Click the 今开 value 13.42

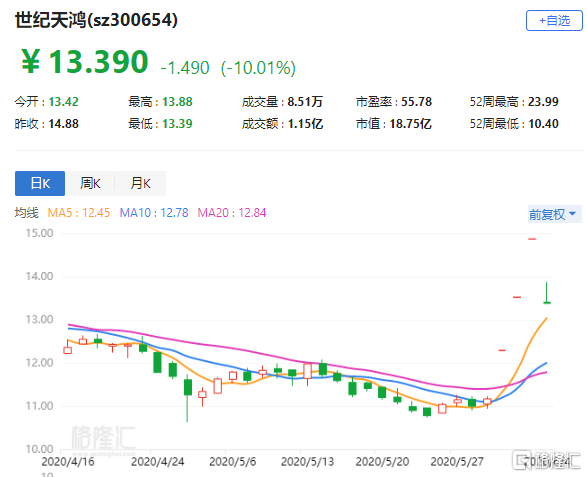coord(64,102)
